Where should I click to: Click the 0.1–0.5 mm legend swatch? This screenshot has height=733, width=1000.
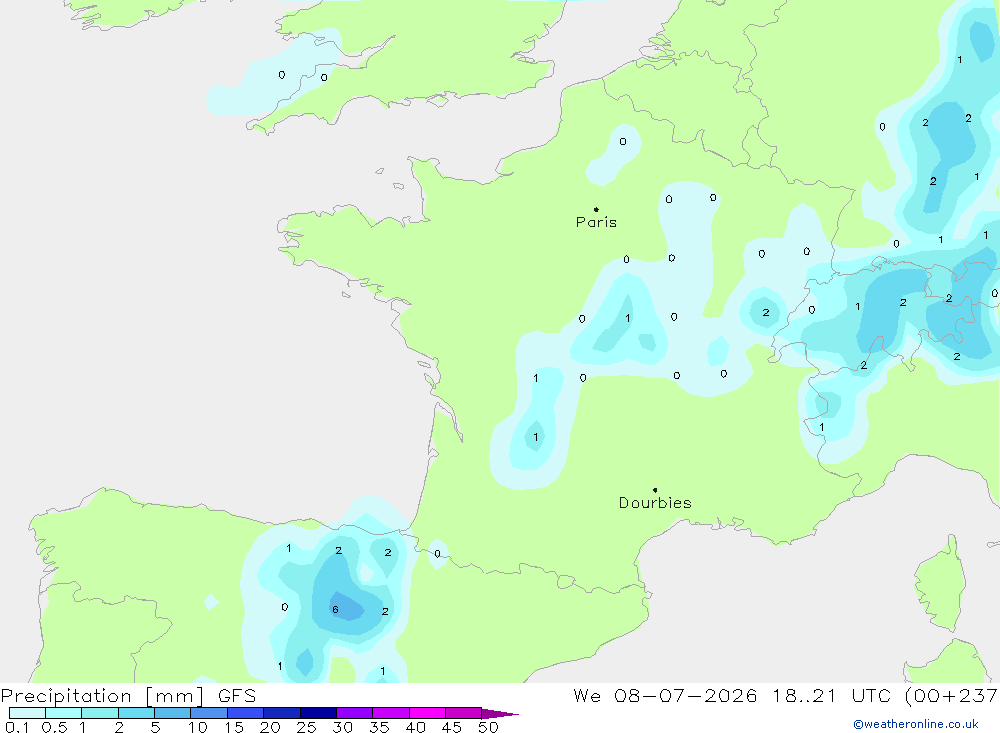27,713
